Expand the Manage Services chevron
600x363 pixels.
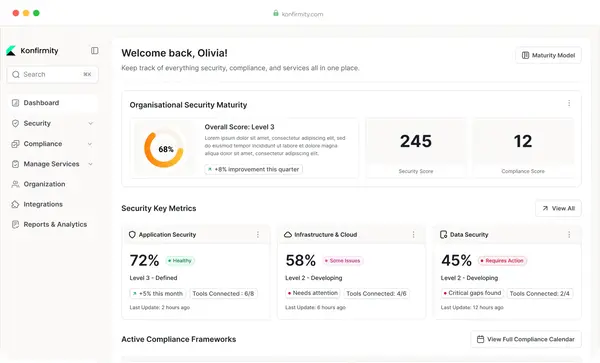(90, 164)
